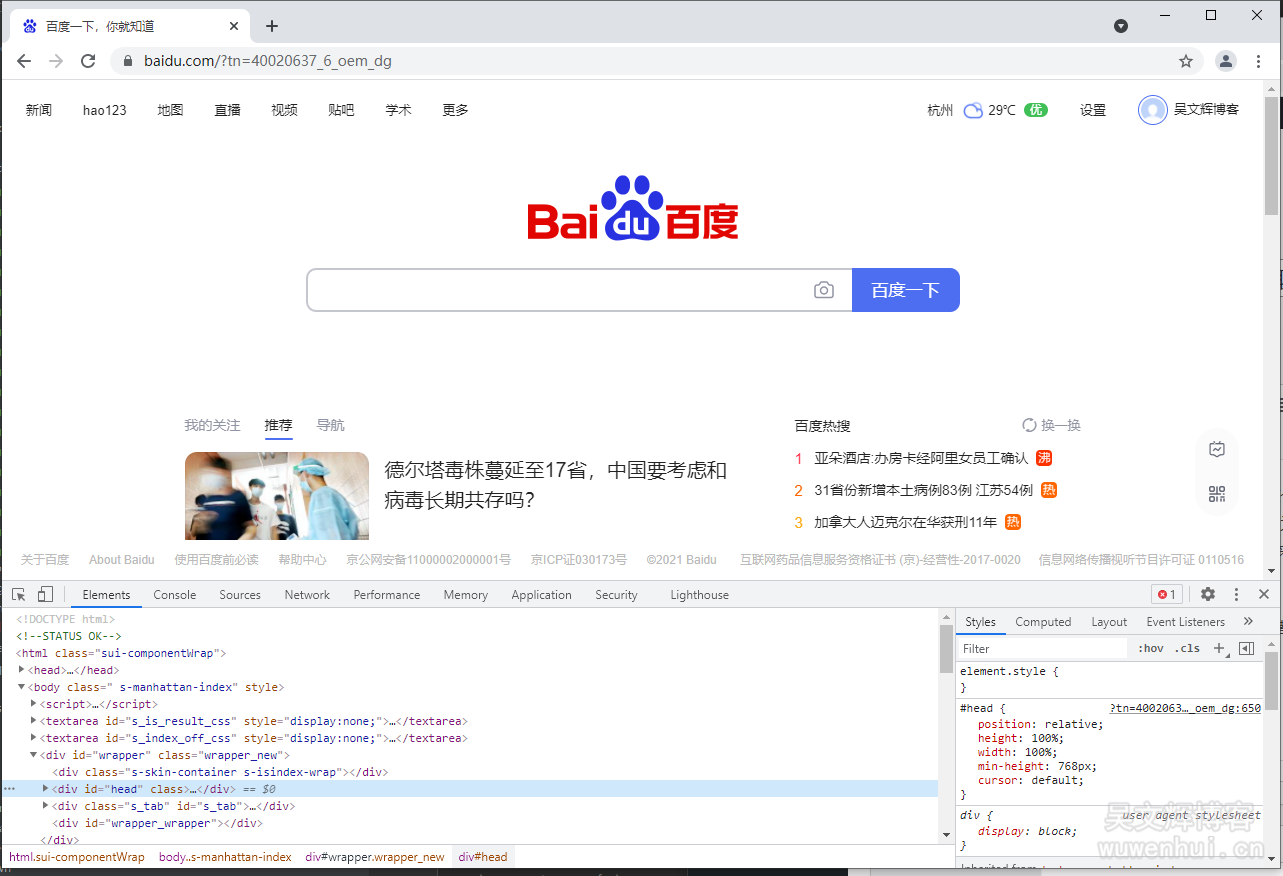Screen dimensions: 1283x876
Task: Open the DevTools three-dot customize menu
Action: pyautogui.click(x=1236, y=594)
